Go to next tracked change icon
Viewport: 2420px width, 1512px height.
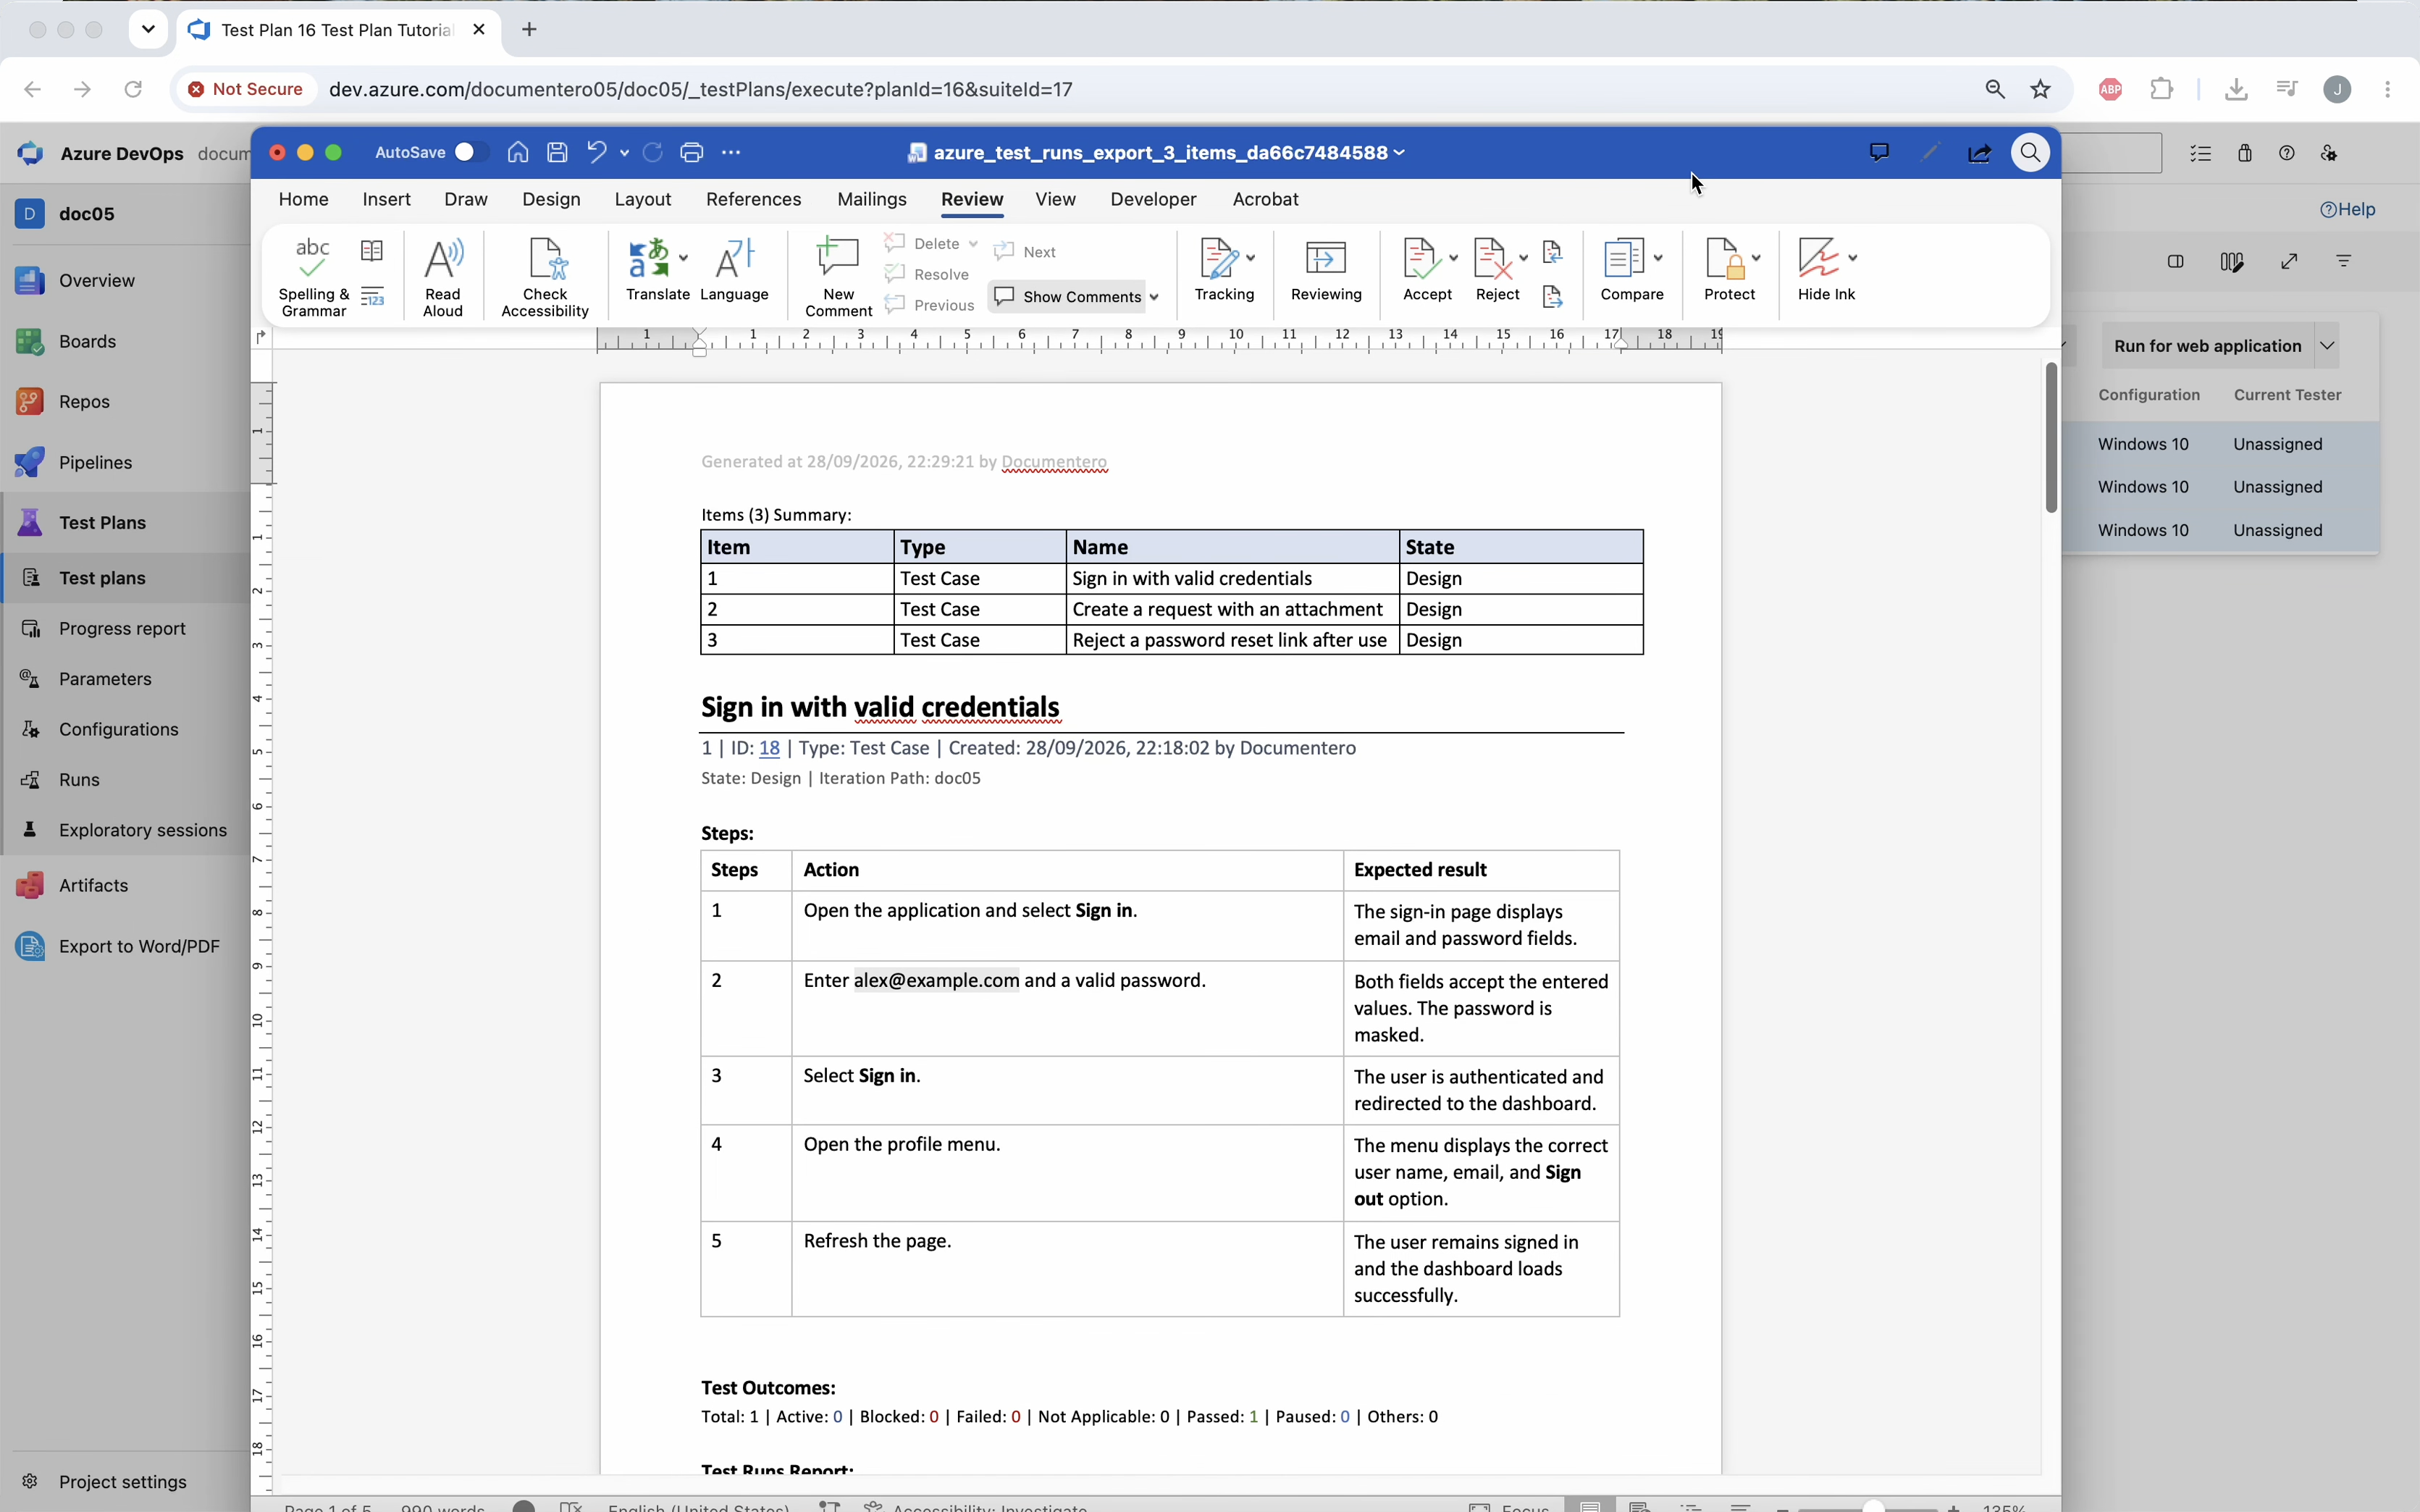tap(1552, 297)
